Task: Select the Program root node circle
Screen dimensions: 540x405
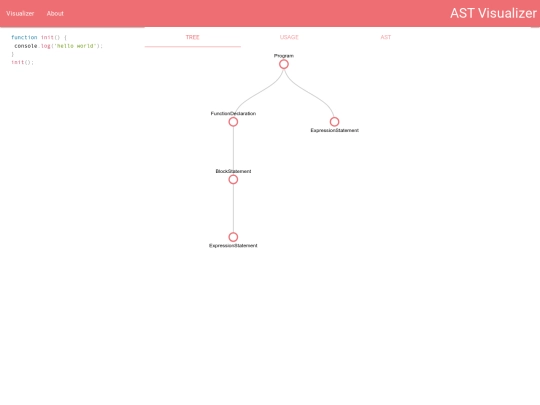Action: 284,64
